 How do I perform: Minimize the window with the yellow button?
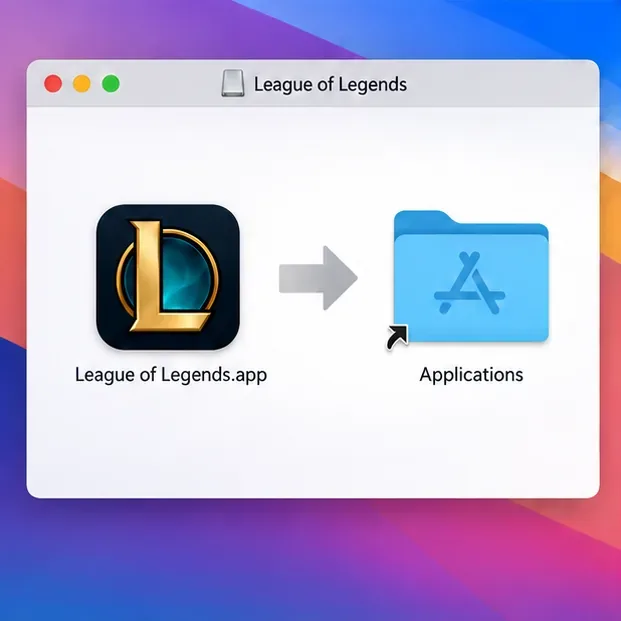[x=82, y=84]
